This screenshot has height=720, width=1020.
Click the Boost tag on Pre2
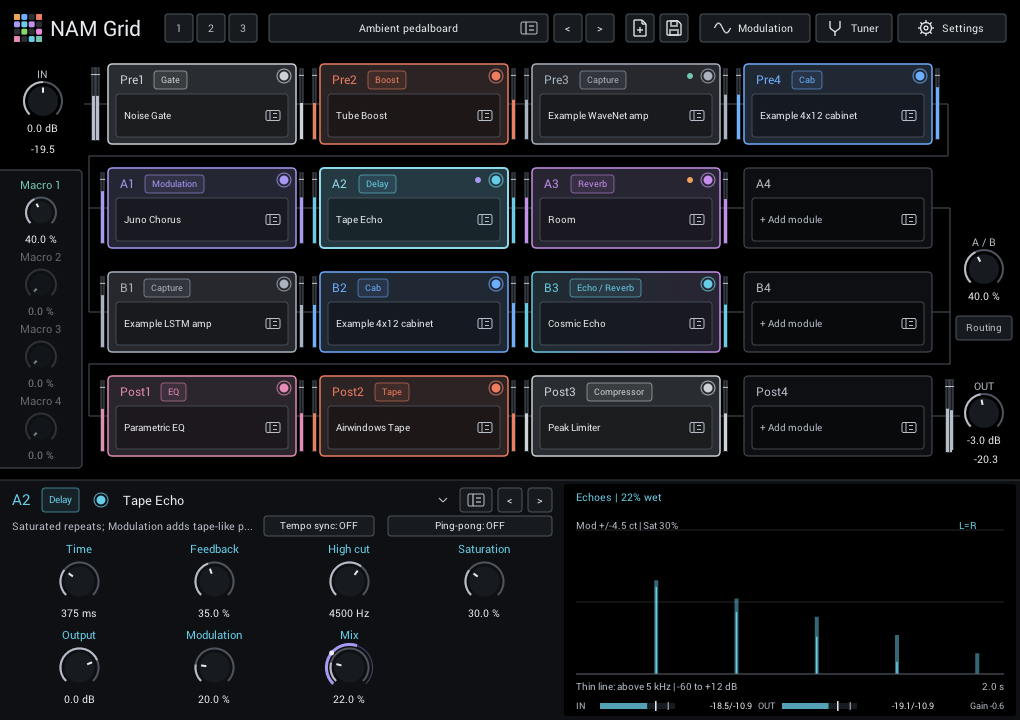387,80
